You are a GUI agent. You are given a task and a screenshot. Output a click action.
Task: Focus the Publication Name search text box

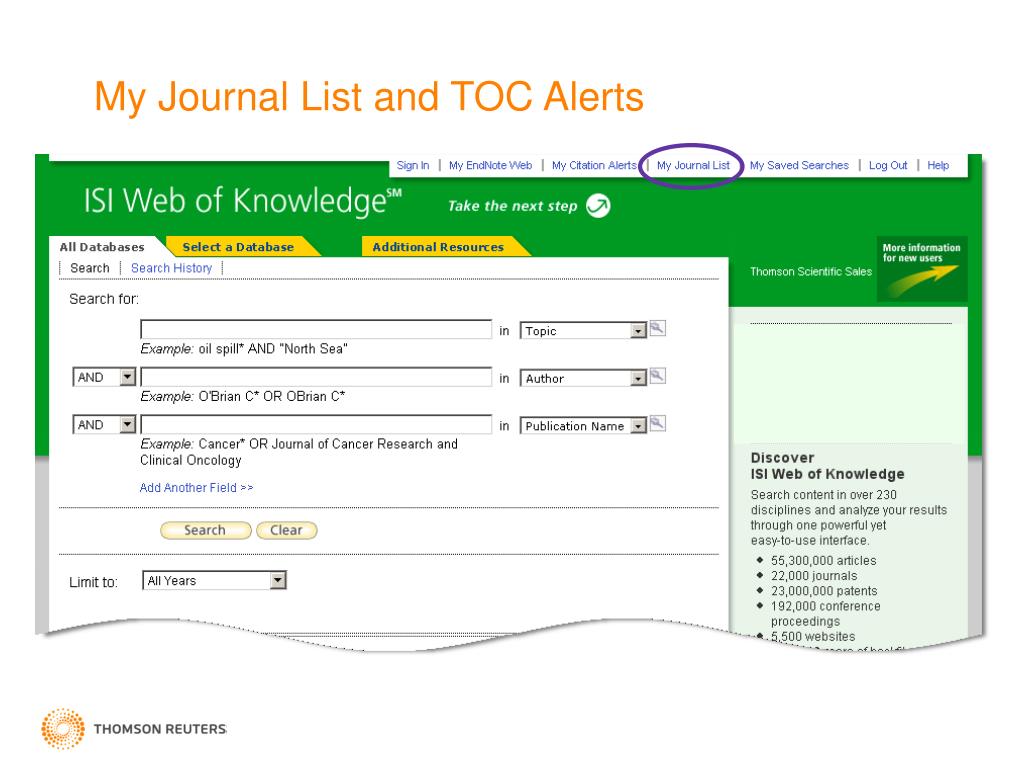316,424
